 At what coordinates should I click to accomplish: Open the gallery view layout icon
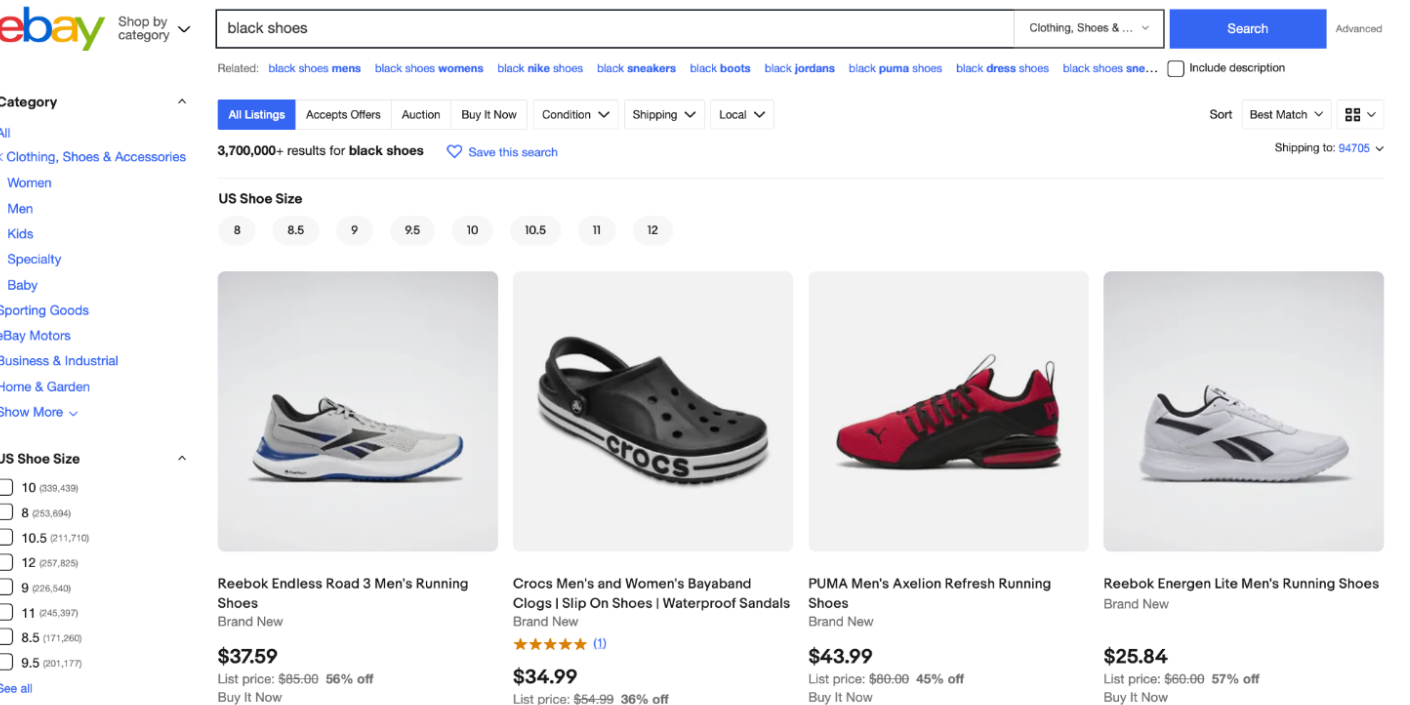[x=1362, y=115]
